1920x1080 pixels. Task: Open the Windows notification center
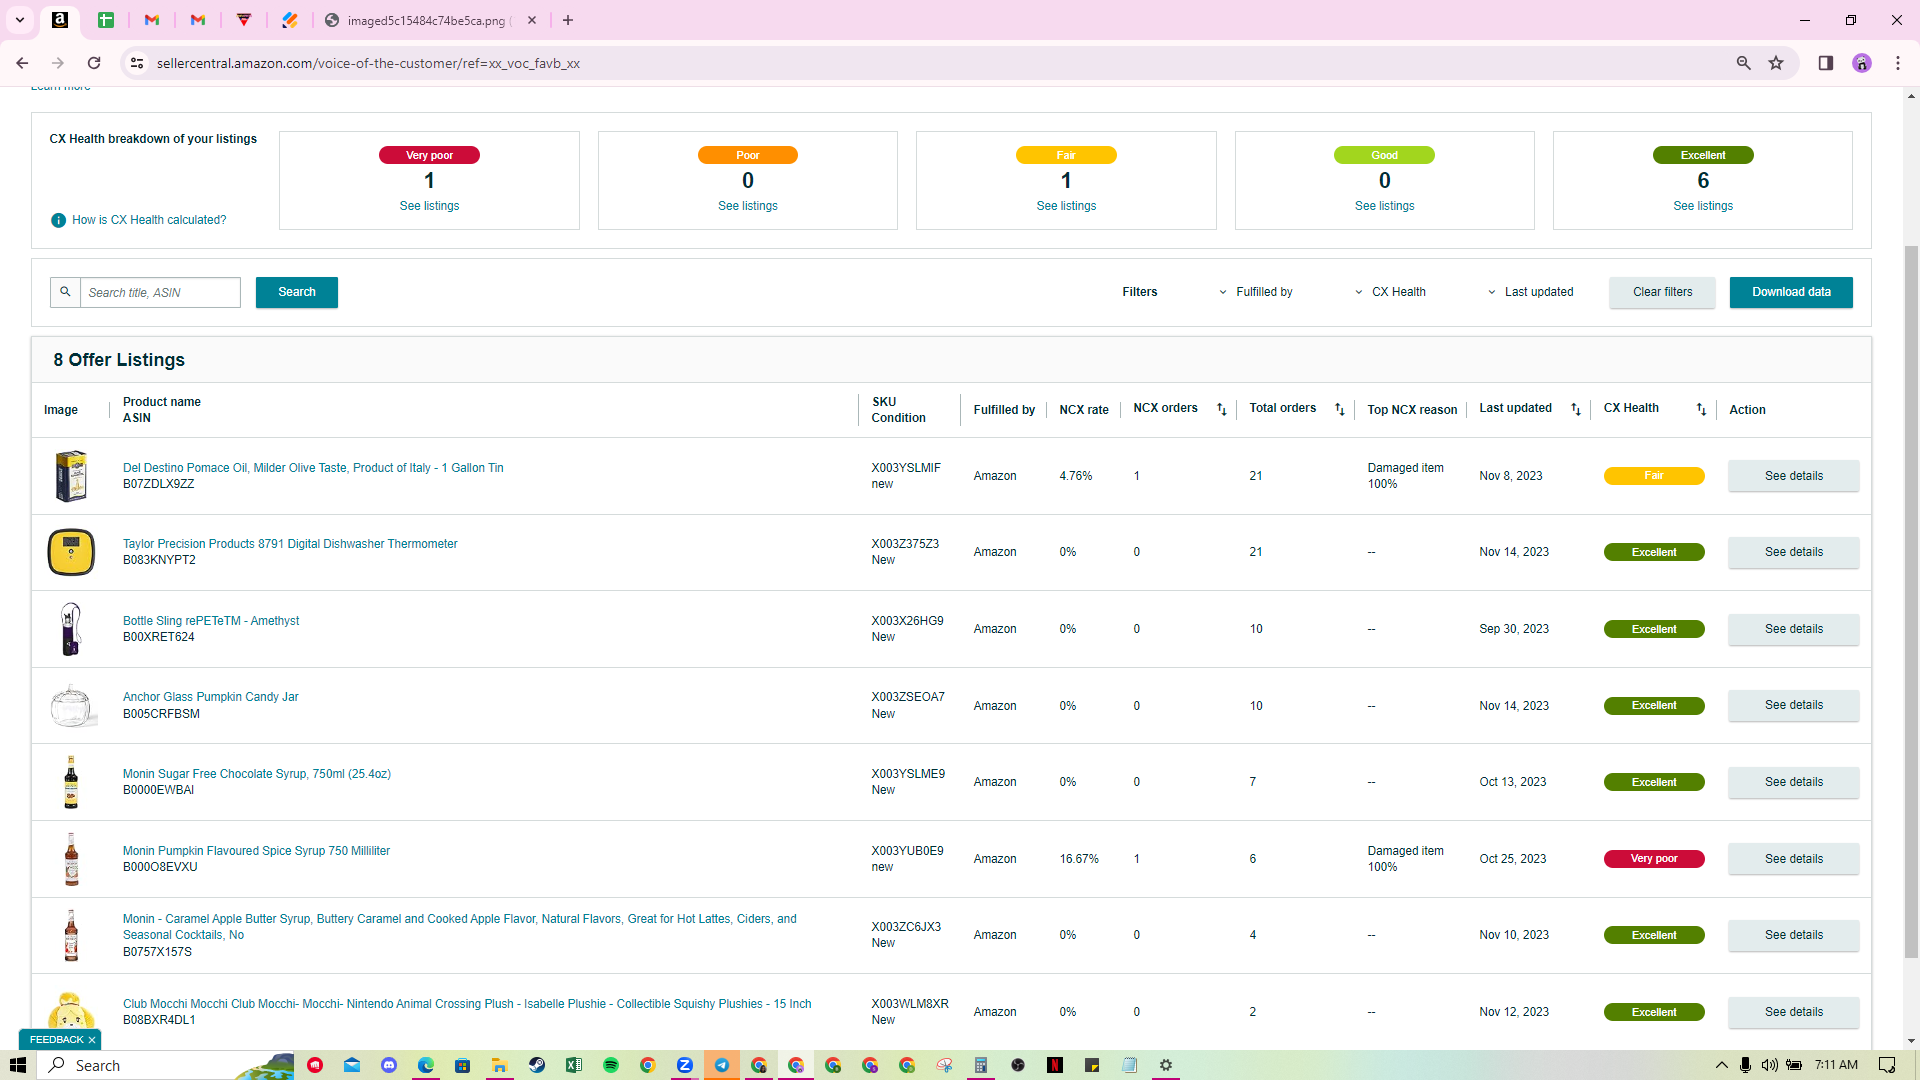click(1887, 1065)
